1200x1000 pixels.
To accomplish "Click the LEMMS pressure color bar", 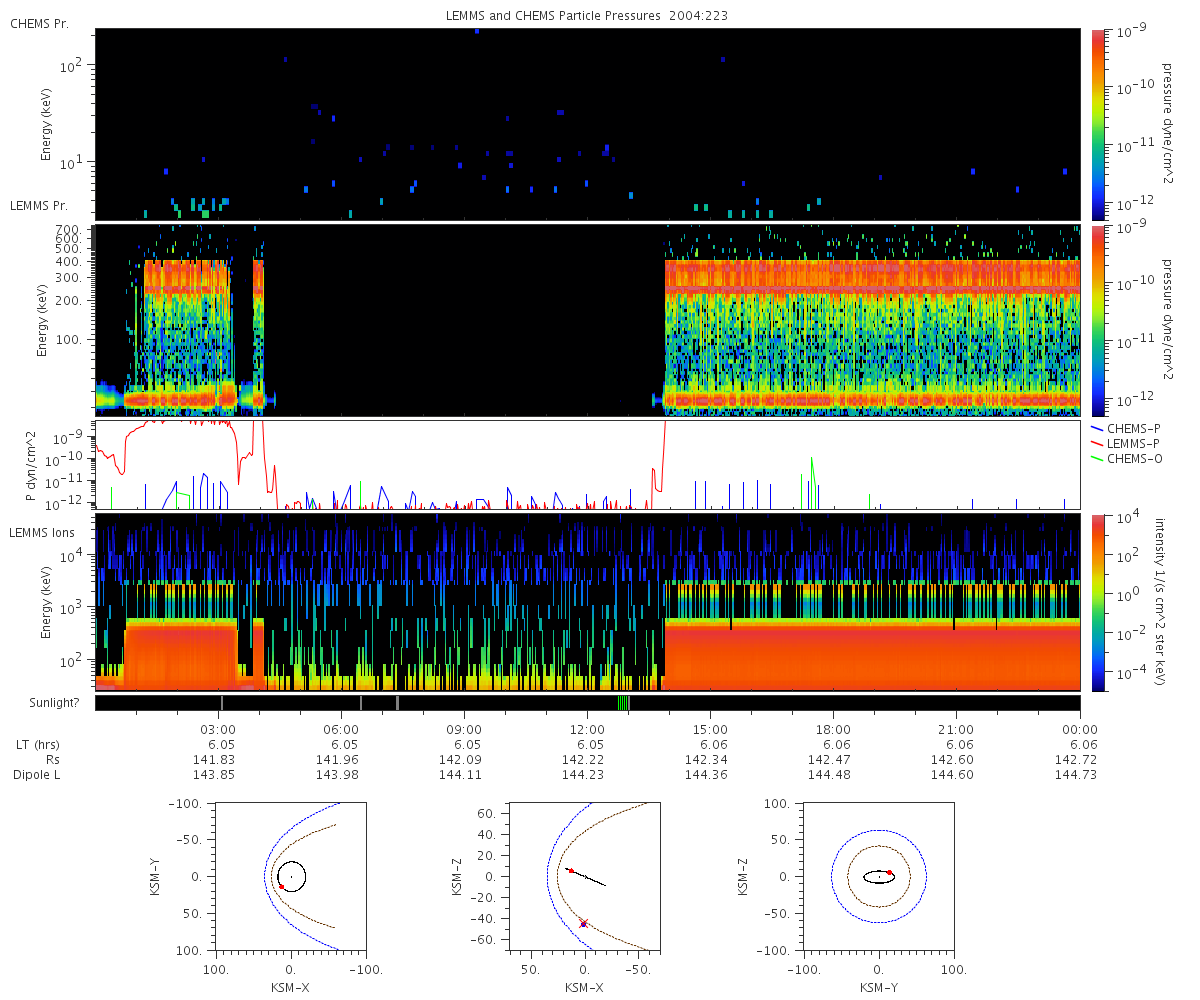I will click(1098, 320).
